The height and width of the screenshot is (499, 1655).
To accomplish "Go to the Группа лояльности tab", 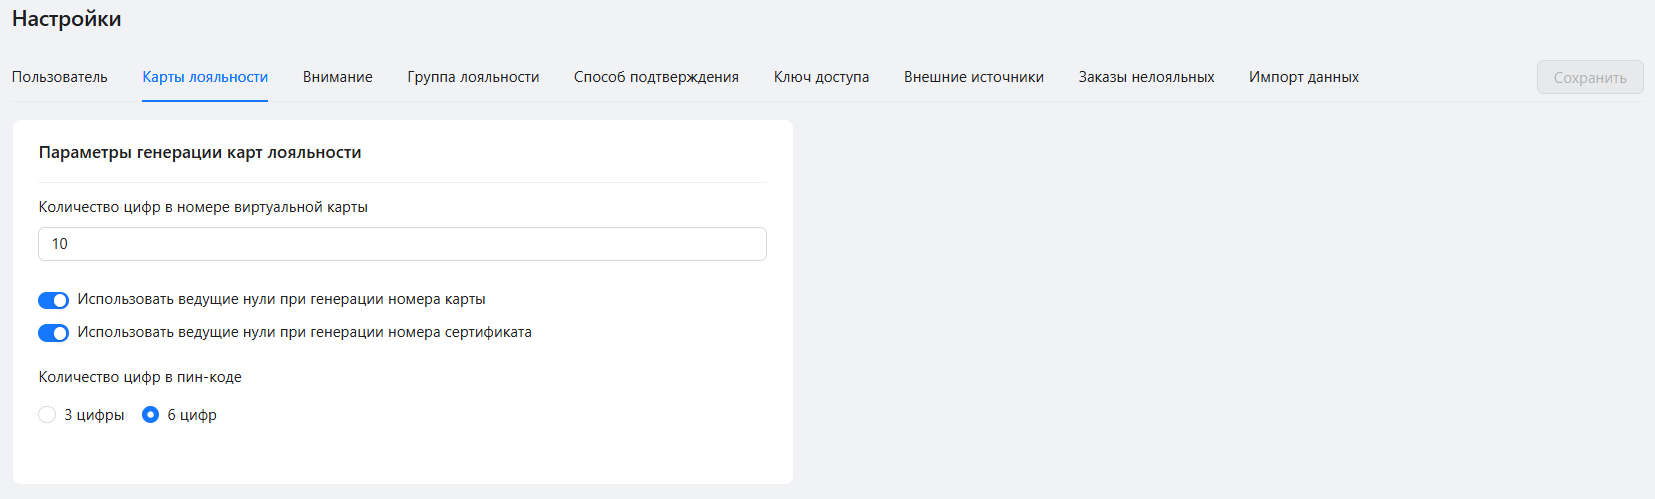I will point(473,77).
